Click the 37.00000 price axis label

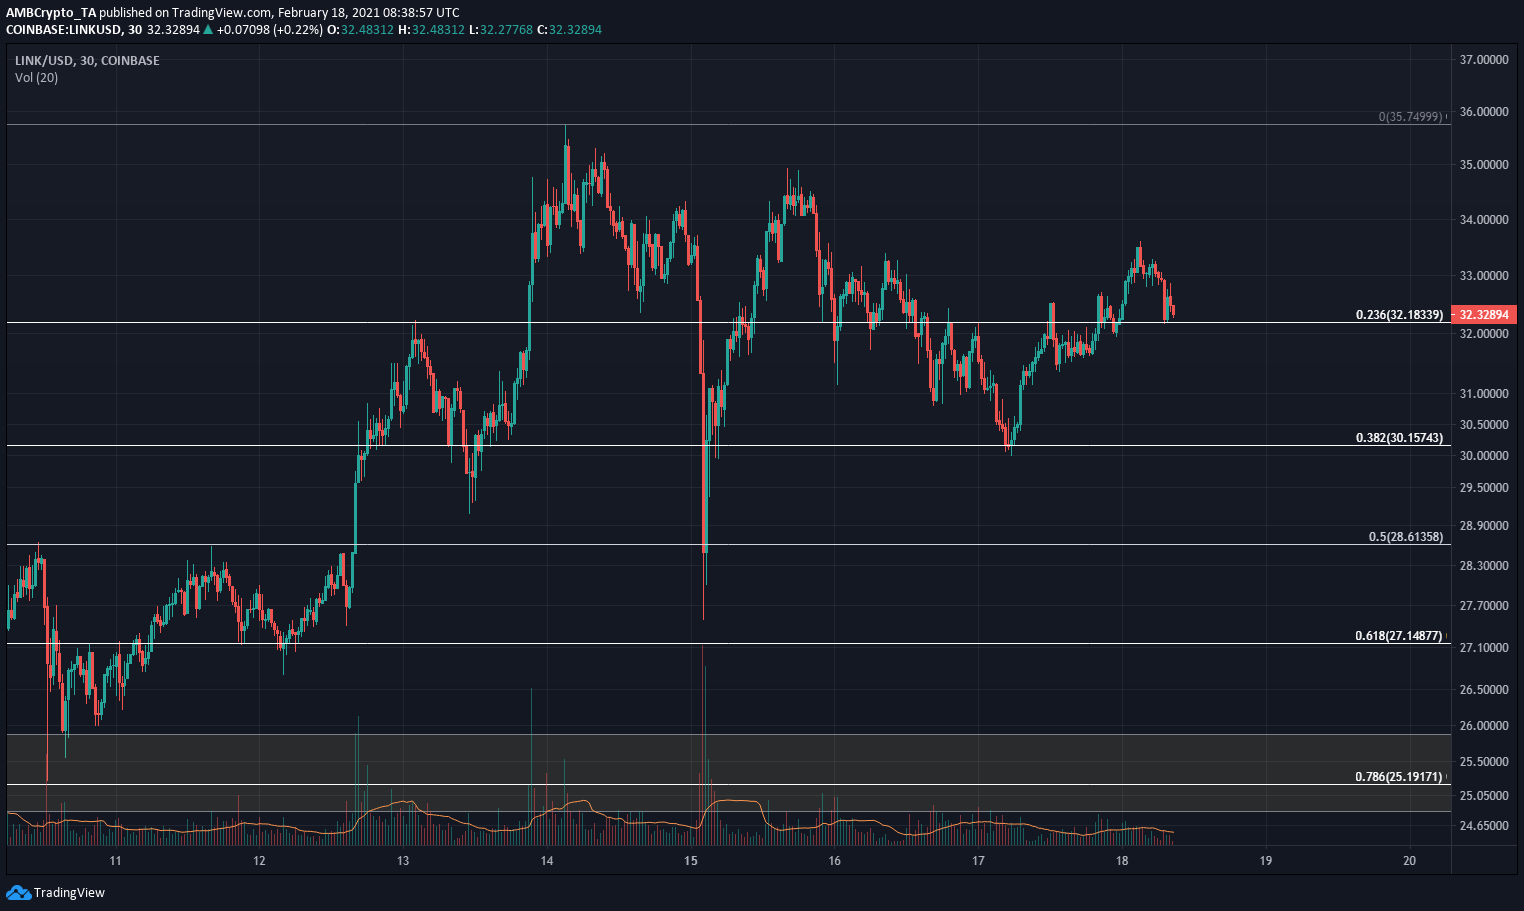[1484, 60]
